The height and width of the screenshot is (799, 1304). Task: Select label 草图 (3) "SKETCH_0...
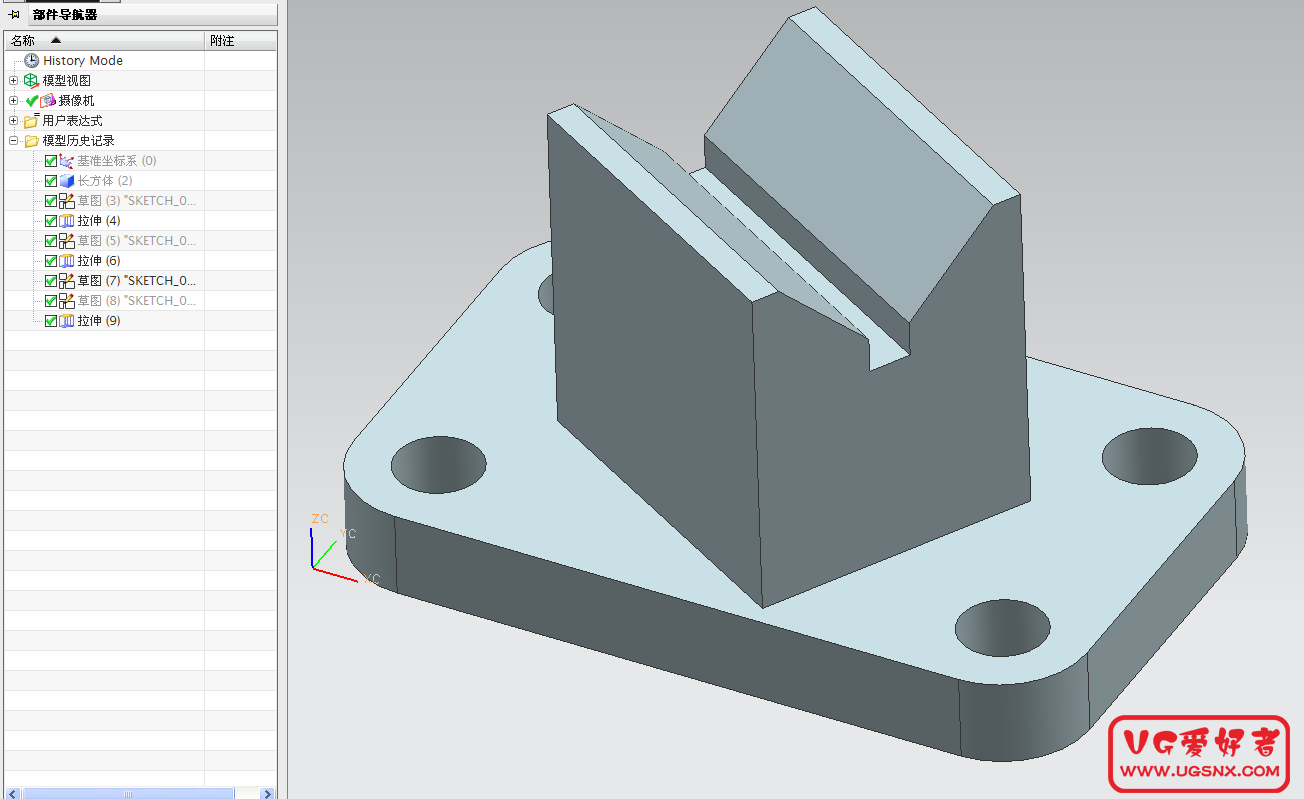137,201
